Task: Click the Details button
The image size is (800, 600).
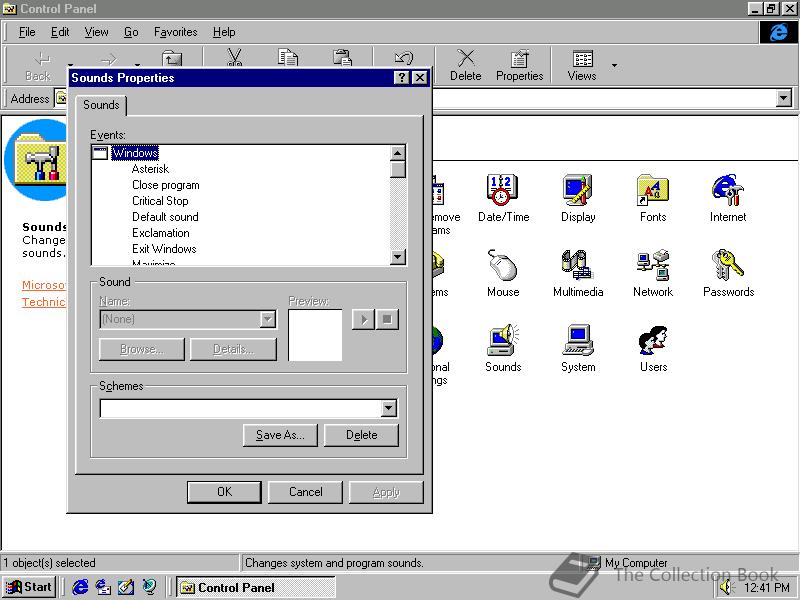Action: [x=233, y=349]
